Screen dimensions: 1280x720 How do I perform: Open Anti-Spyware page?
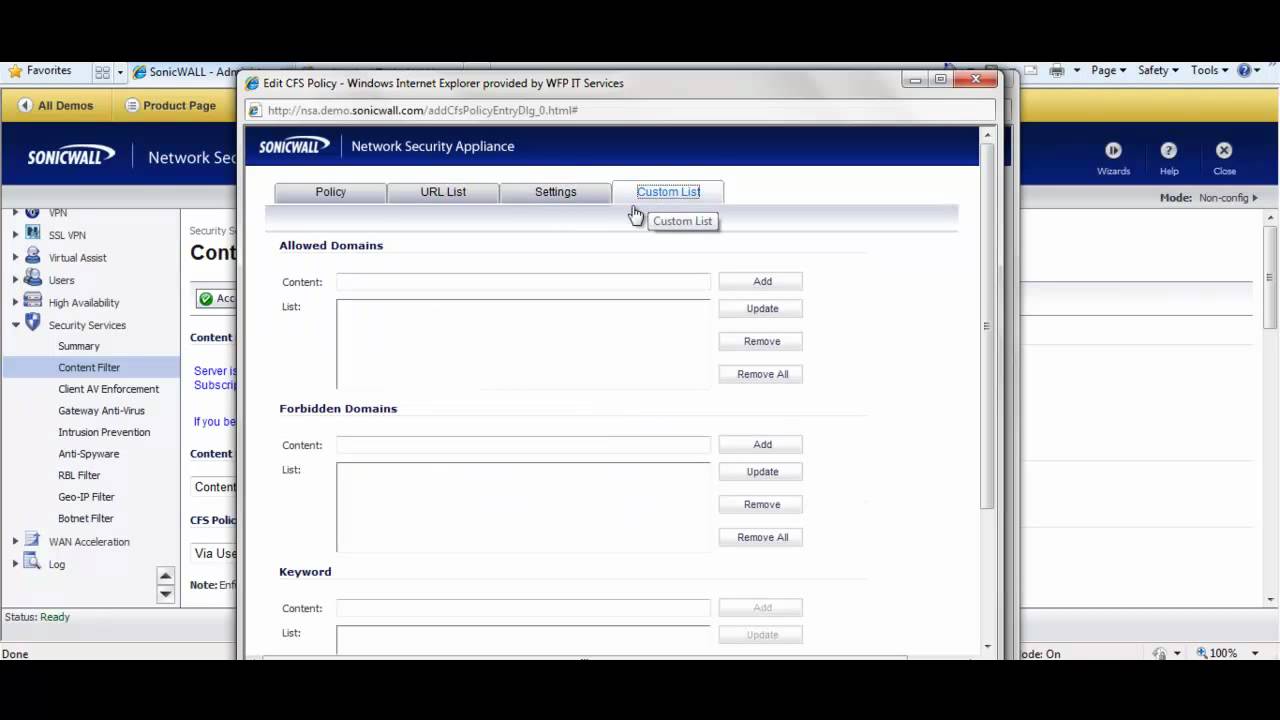pyautogui.click(x=88, y=454)
